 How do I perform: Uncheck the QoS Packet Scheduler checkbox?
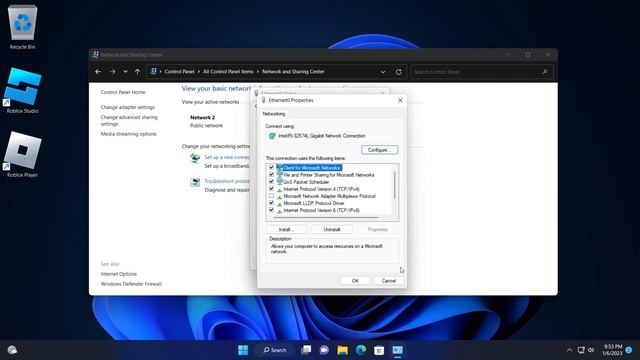coord(271,182)
